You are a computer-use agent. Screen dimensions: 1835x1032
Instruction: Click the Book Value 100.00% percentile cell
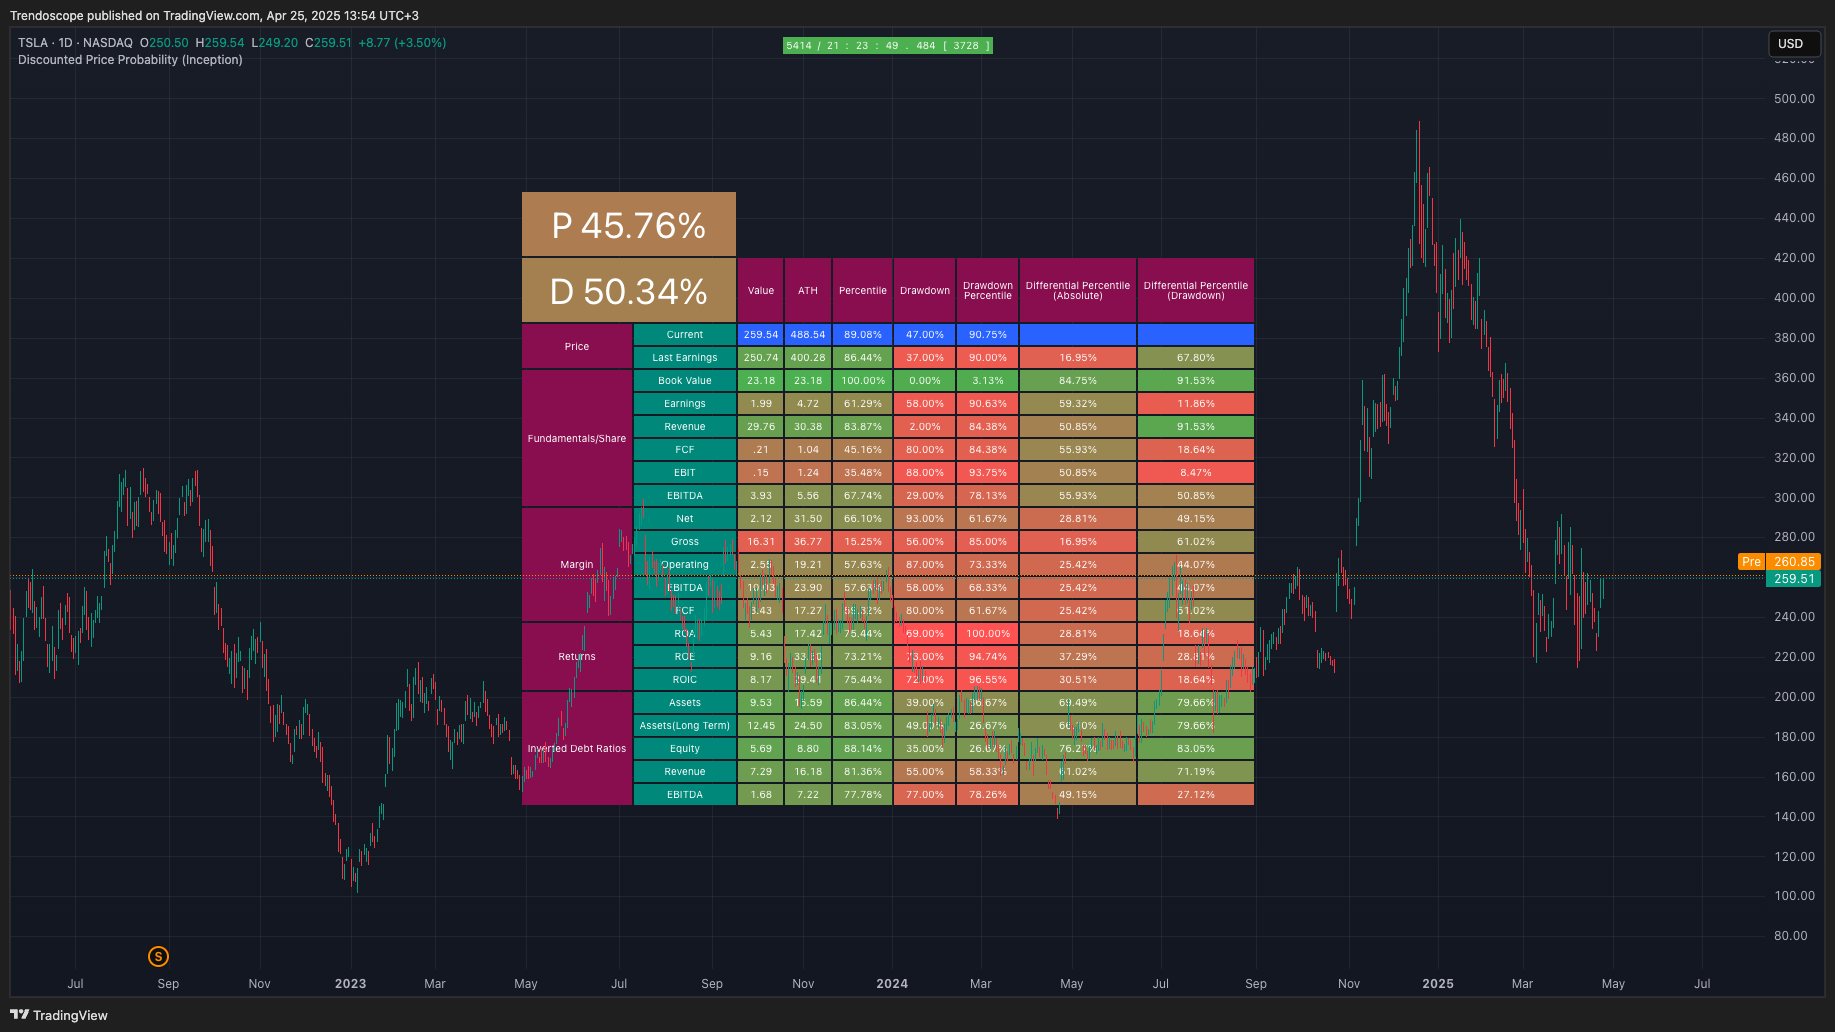coord(863,381)
